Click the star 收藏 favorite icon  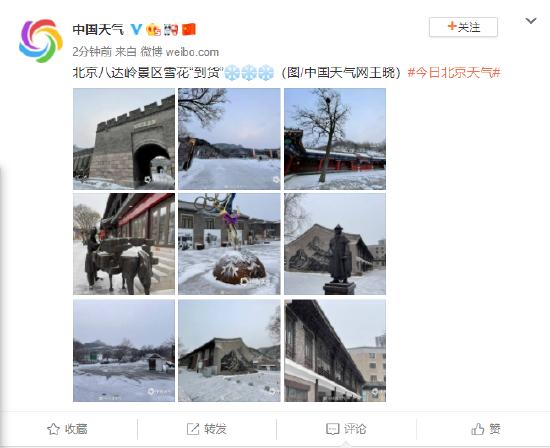coord(53,429)
